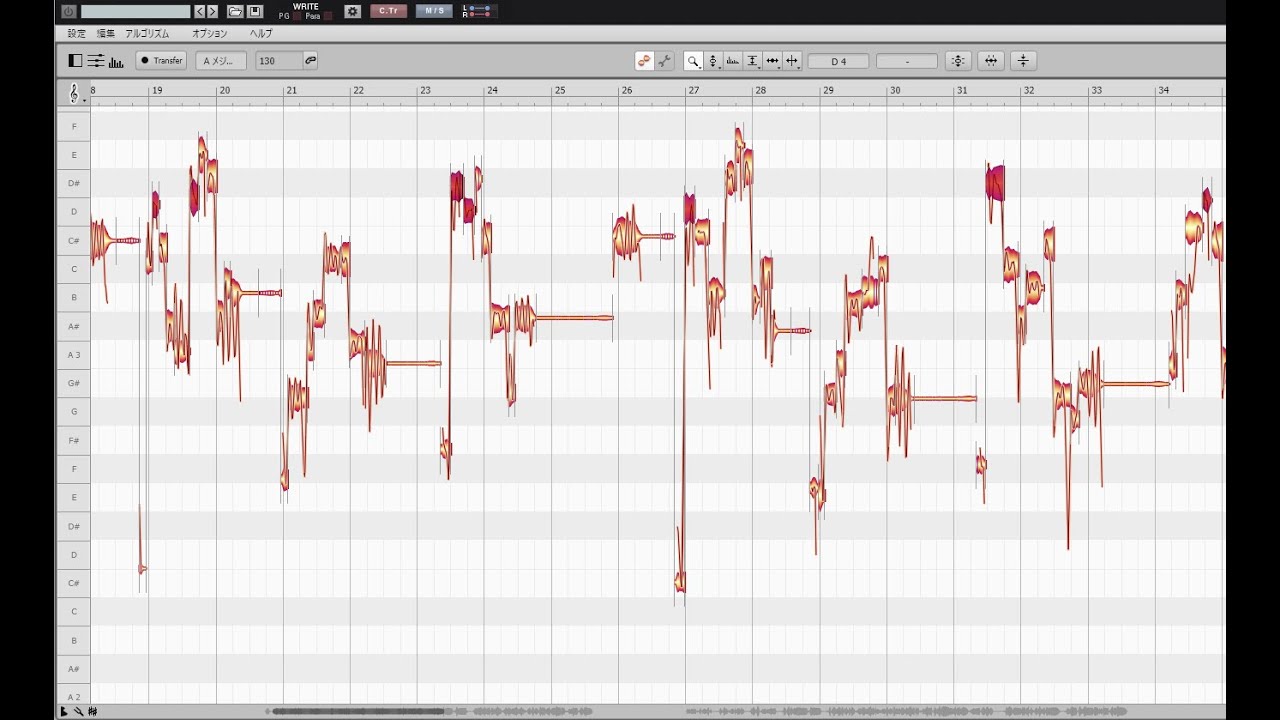The height and width of the screenshot is (720, 1280).
Task: Select the note assignment wrench icon
Action: coord(665,61)
